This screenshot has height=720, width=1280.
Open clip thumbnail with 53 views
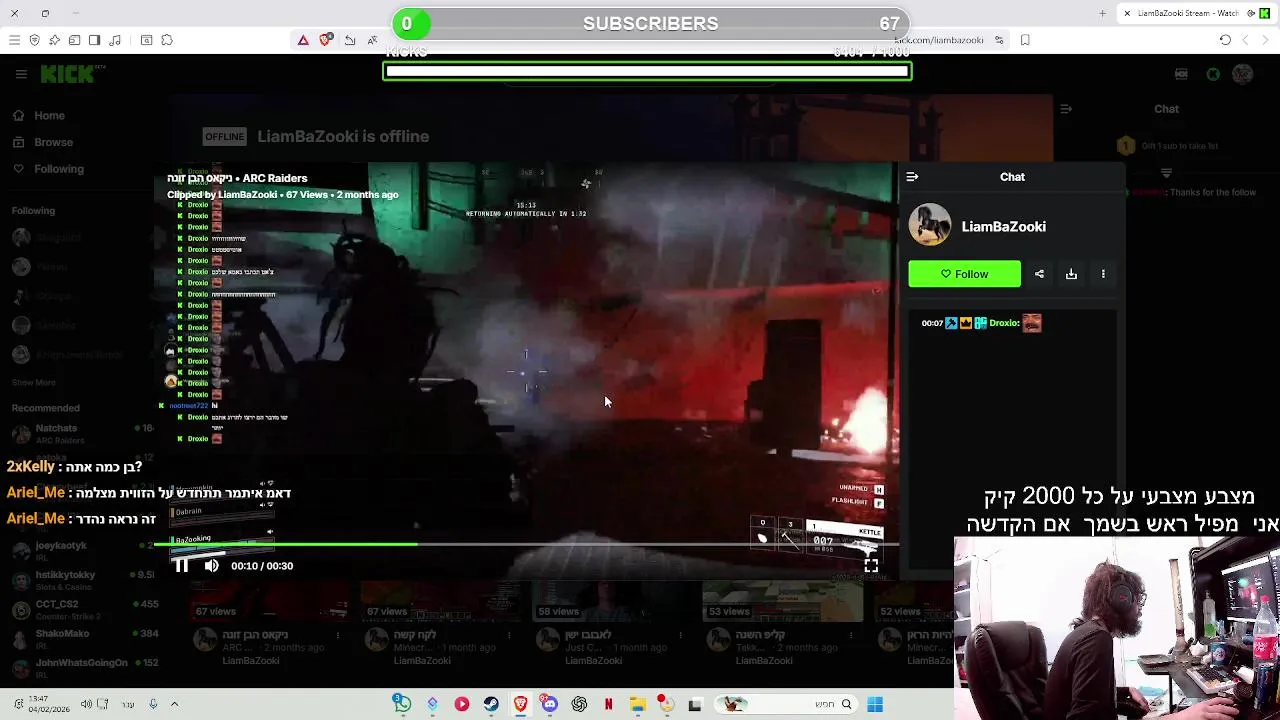[783, 600]
